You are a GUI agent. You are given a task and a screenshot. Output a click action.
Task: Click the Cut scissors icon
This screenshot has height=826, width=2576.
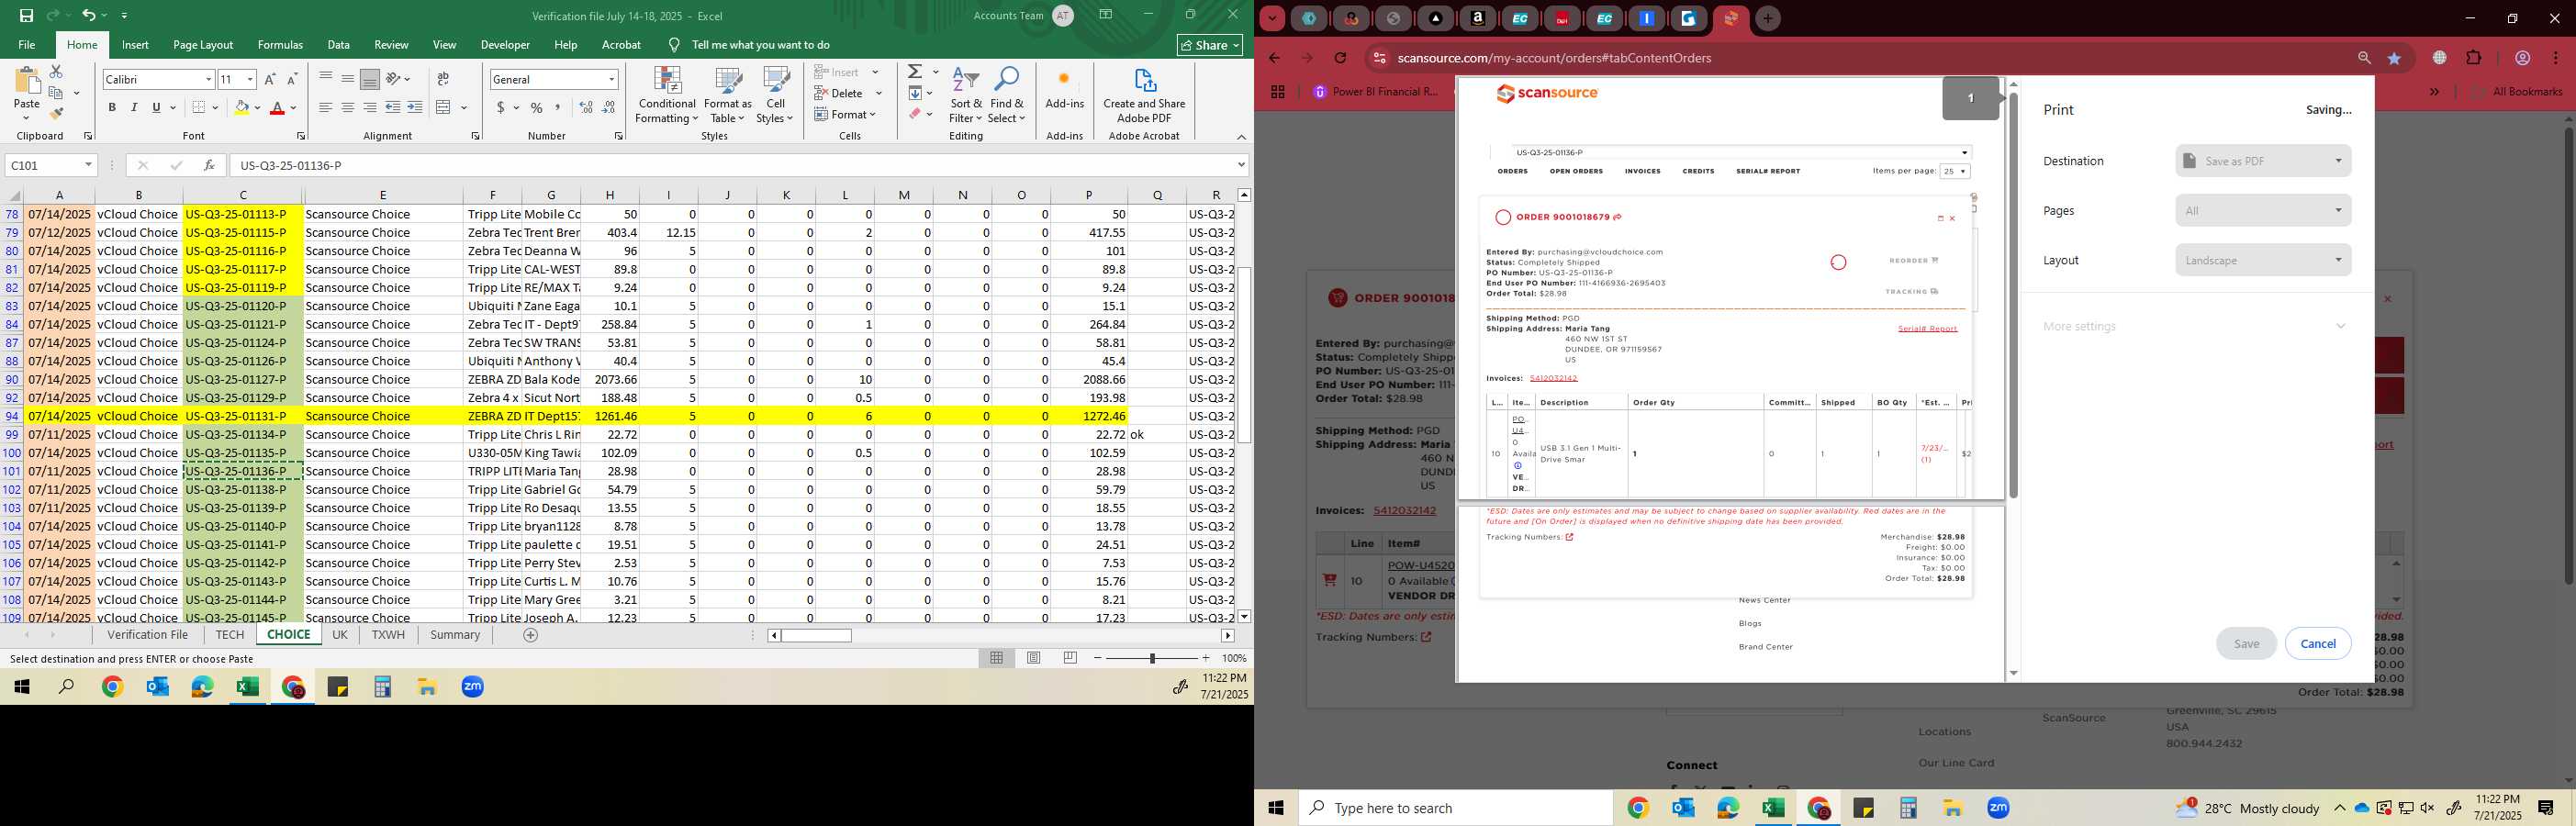point(56,72)
